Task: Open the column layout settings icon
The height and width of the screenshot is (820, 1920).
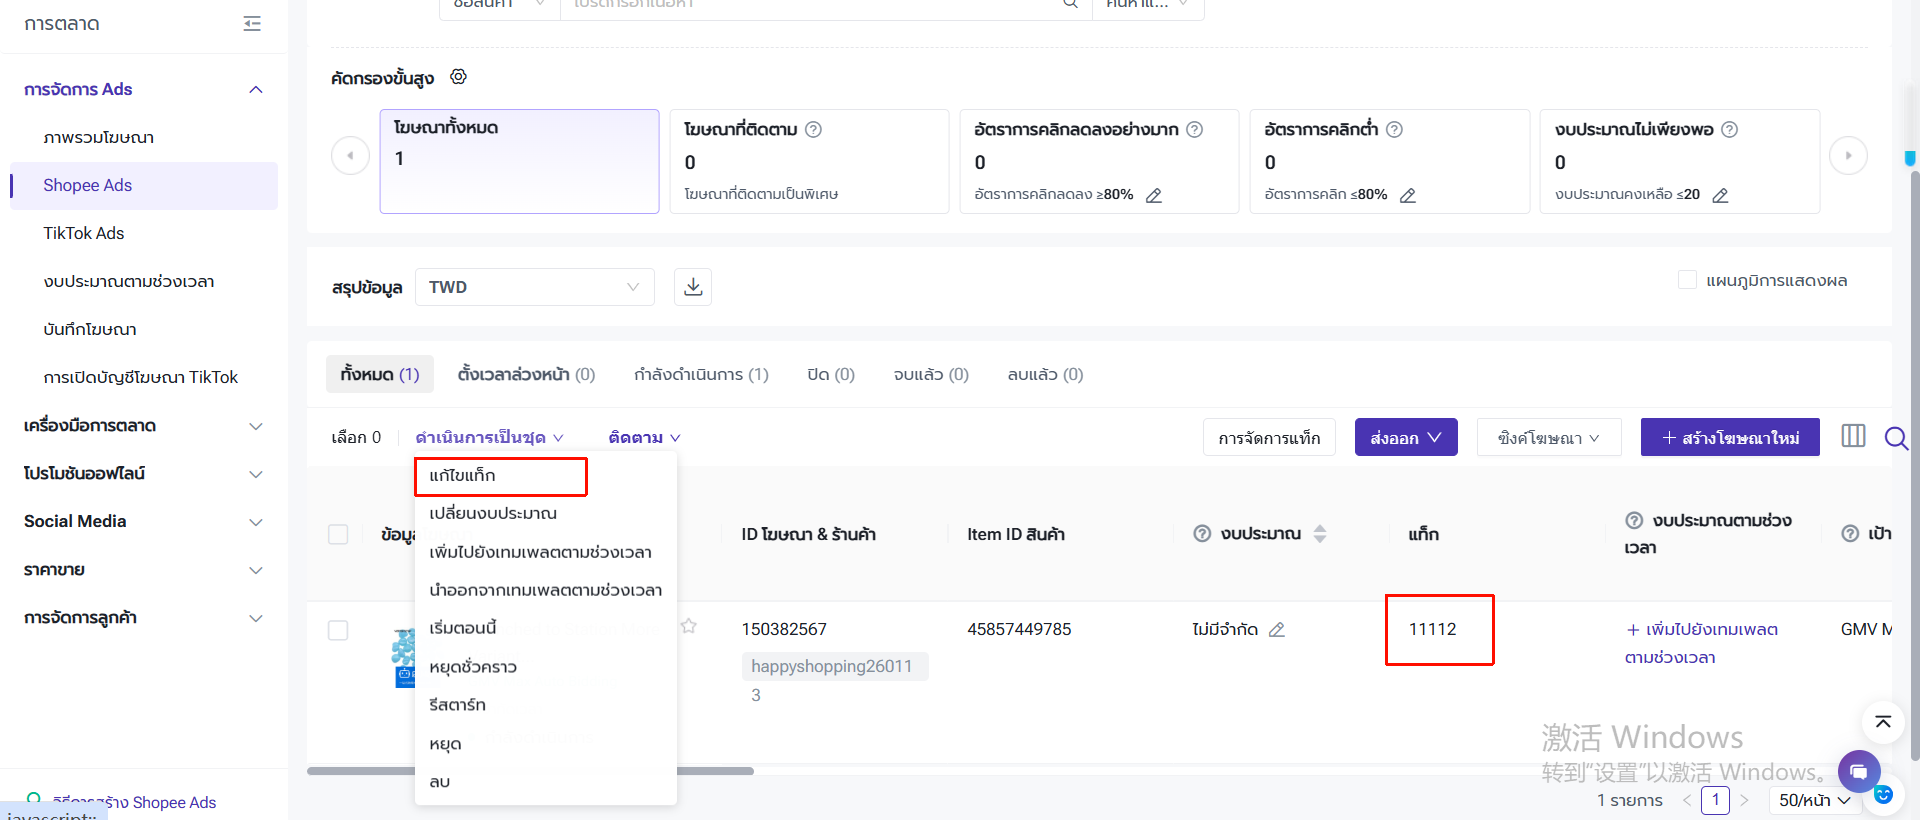Action: [x=1853, y=436]
